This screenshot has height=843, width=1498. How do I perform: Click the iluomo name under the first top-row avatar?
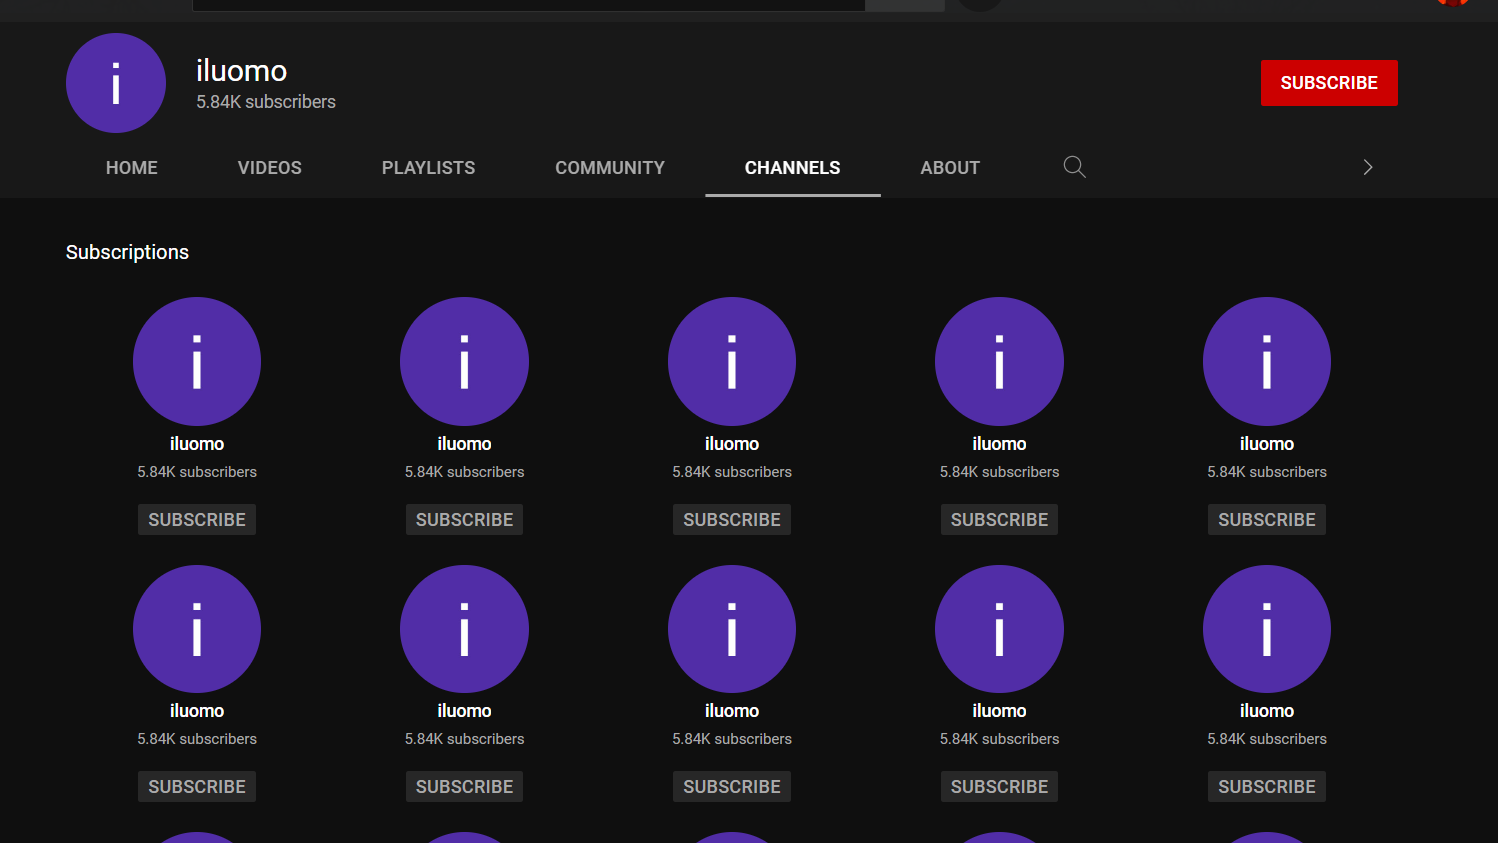[x=197, y=444]
